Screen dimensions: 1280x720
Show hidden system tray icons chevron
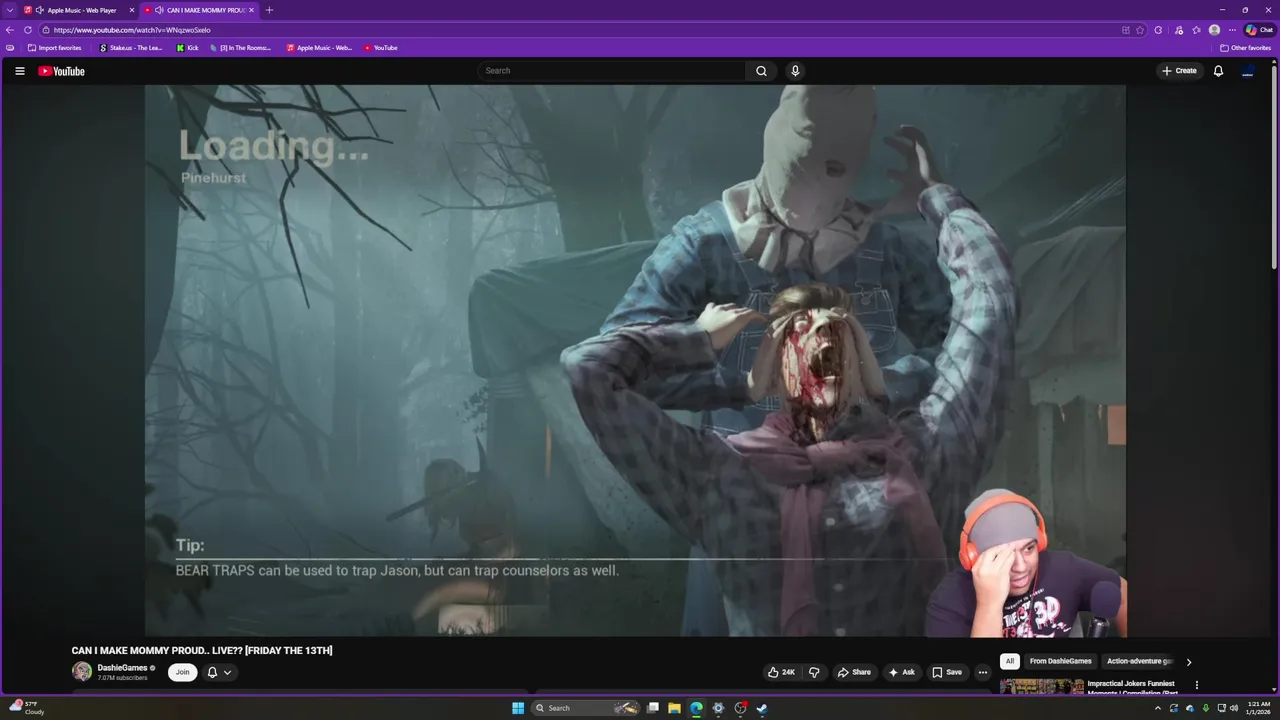click(x=1158, y=708)
